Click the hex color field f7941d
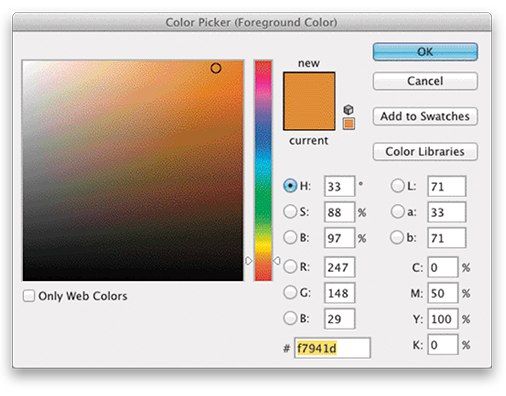The height and width of the screenshot is (396, 506). (332, 348)
